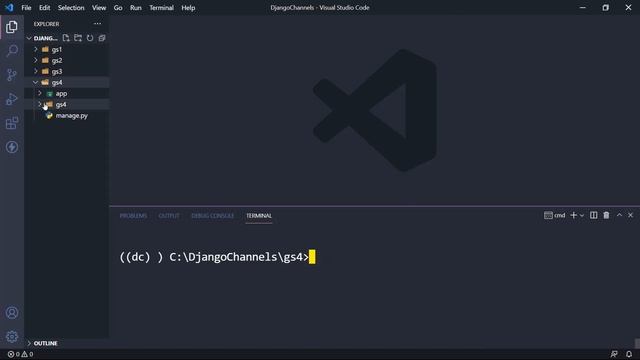Open the Manage gear icon

pyautogui.click(x=12, y=337)
